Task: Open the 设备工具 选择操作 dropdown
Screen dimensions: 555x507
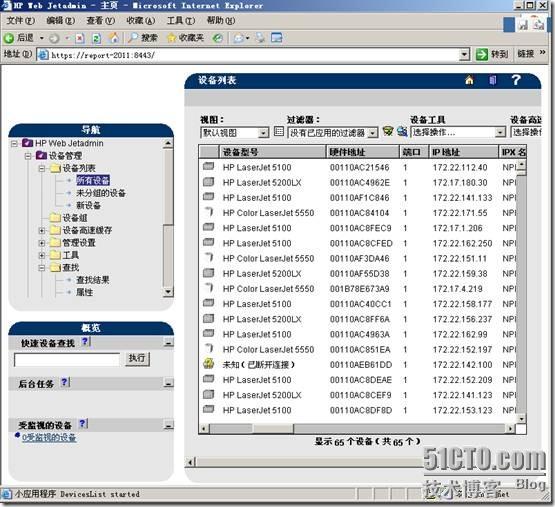Action: (499, 133)
